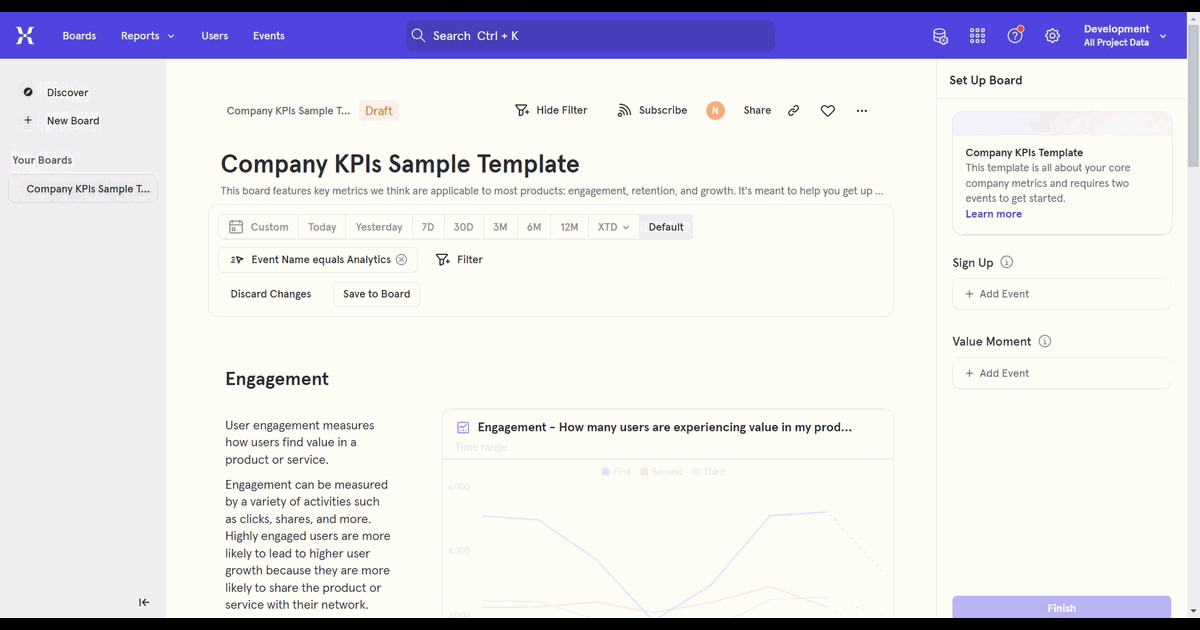Select the Default date range
Viewport: 1200px width, 630px height.
666,227
